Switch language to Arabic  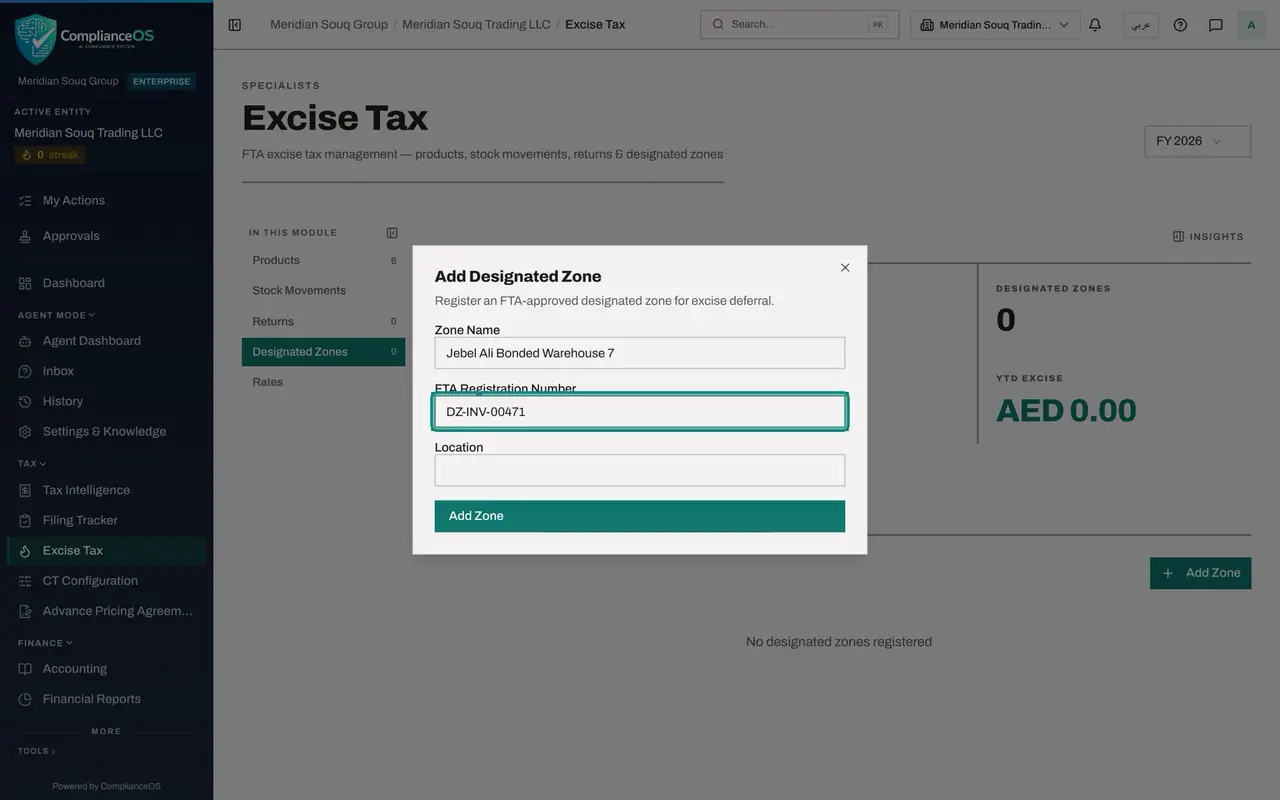(1140, 25)
